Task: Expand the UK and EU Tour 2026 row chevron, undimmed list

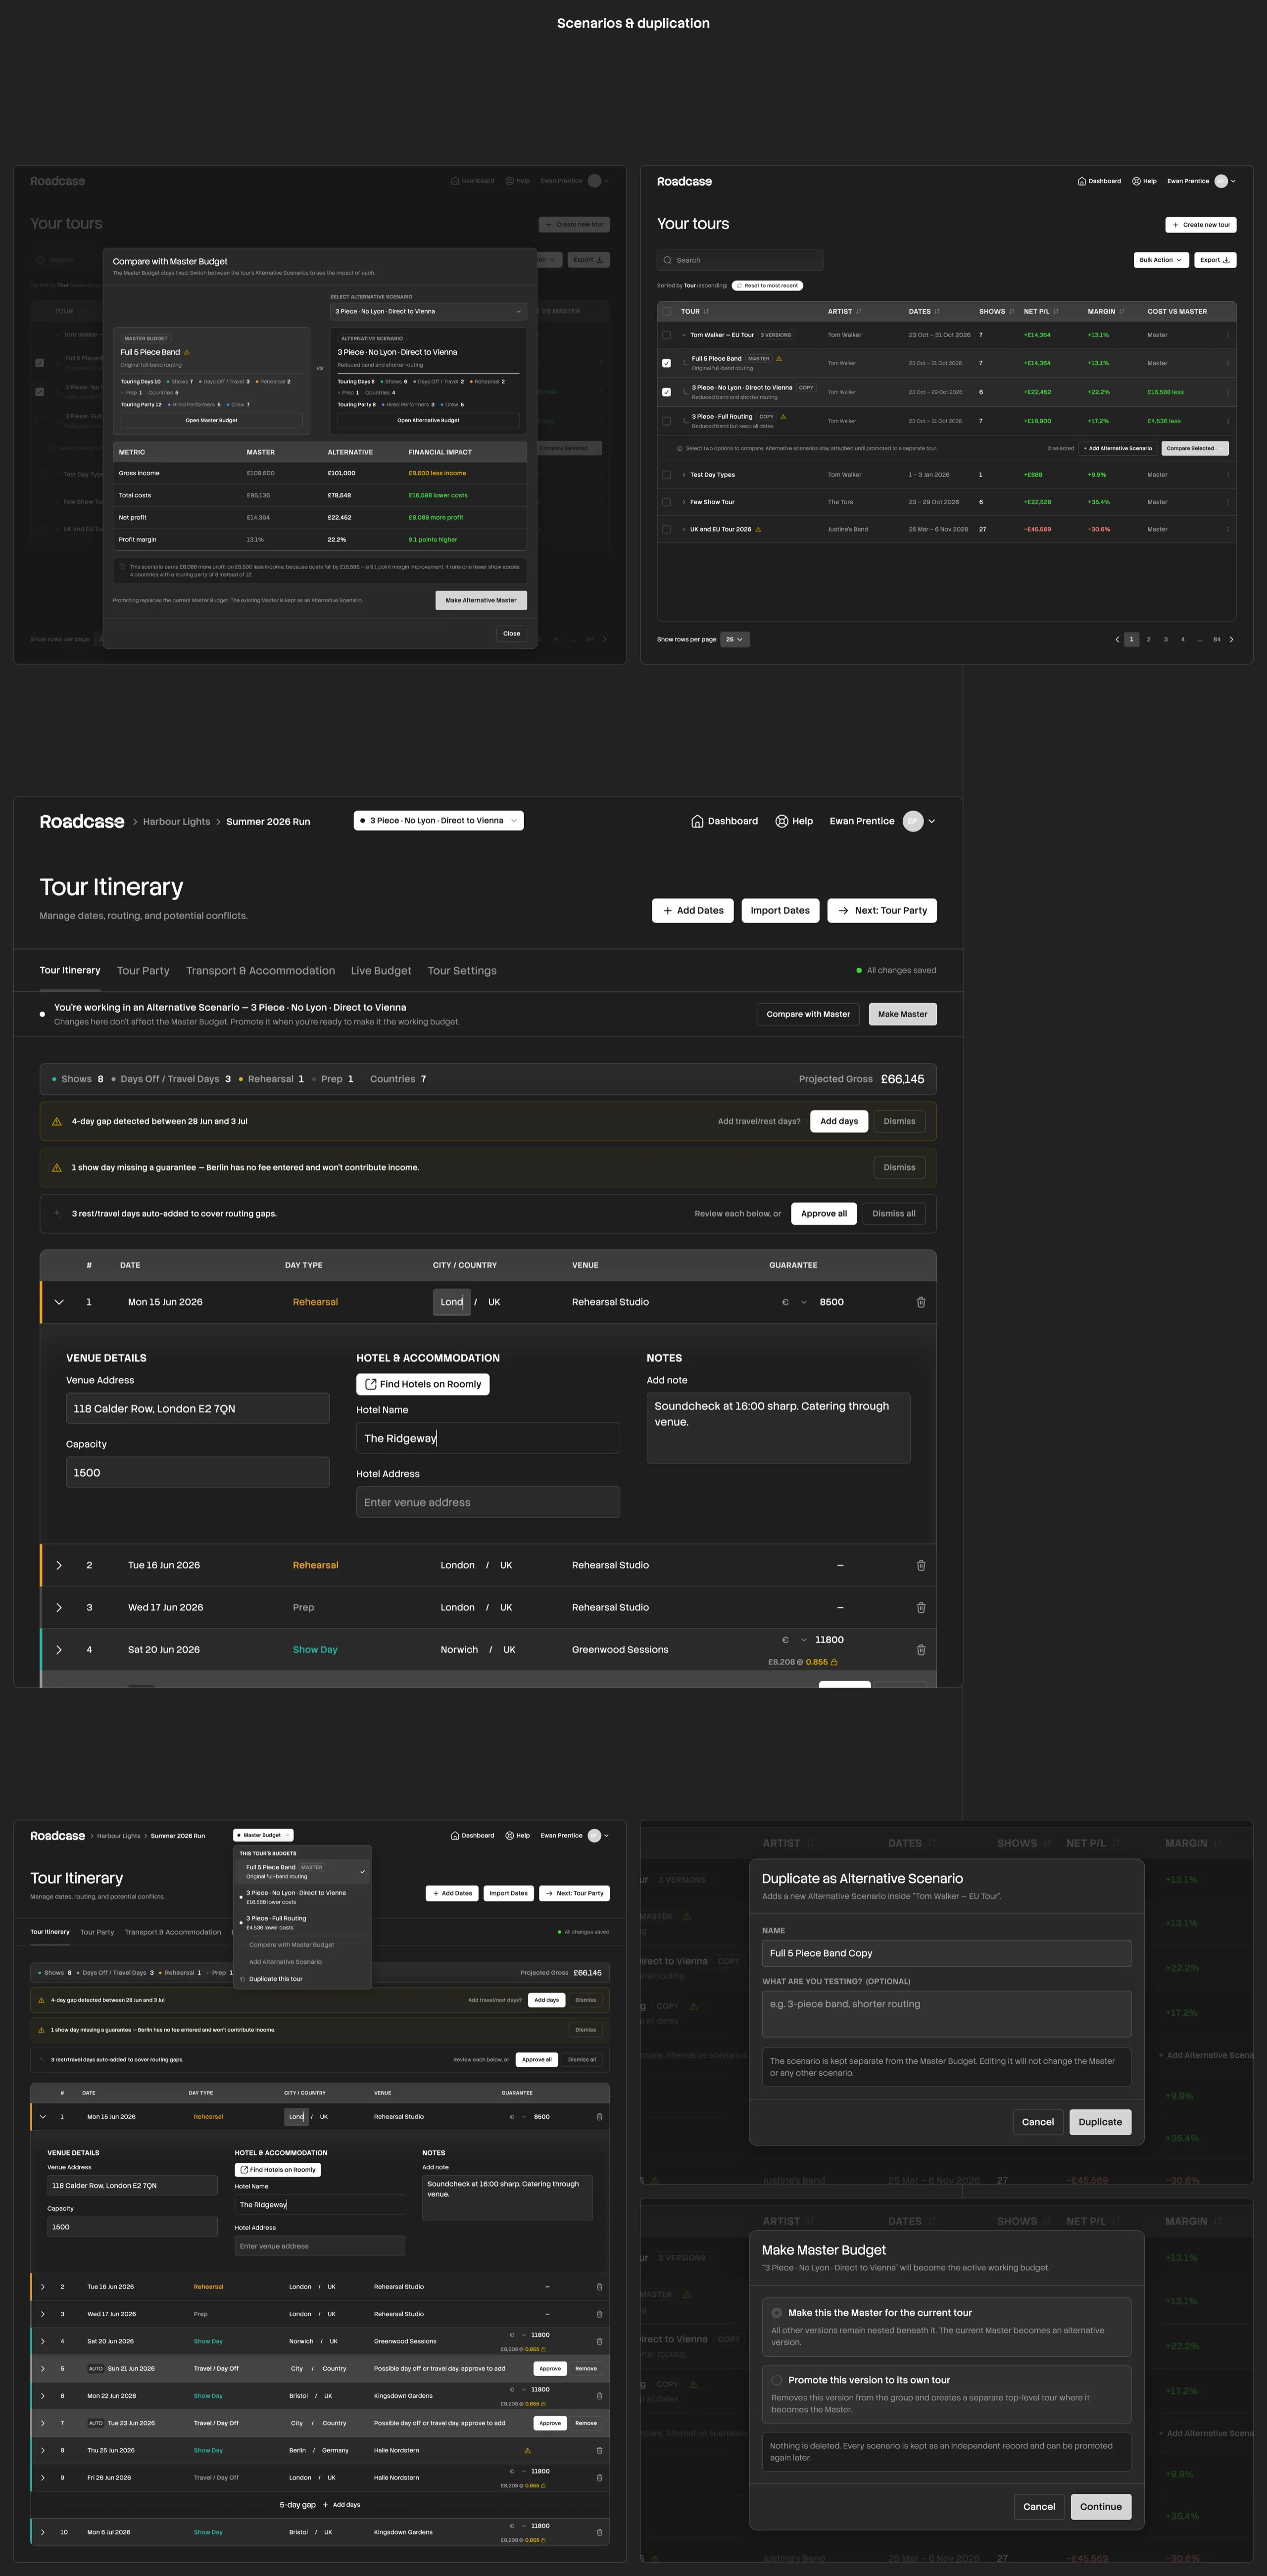Action: [684, 529]
